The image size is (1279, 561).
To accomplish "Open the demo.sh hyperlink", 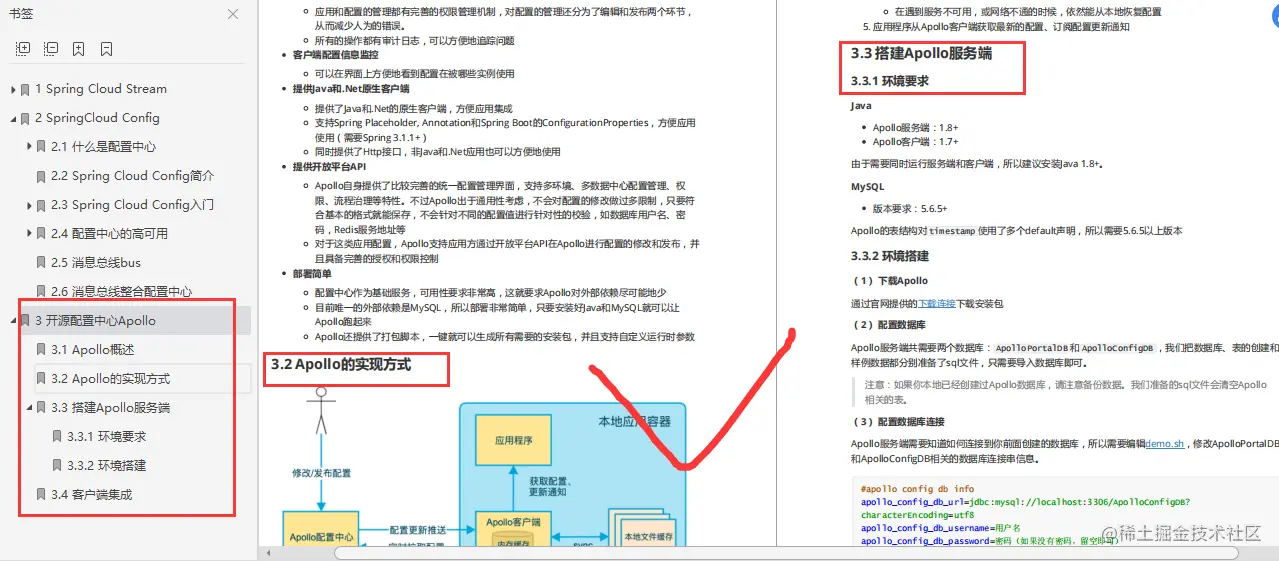I will point(1165,444).
